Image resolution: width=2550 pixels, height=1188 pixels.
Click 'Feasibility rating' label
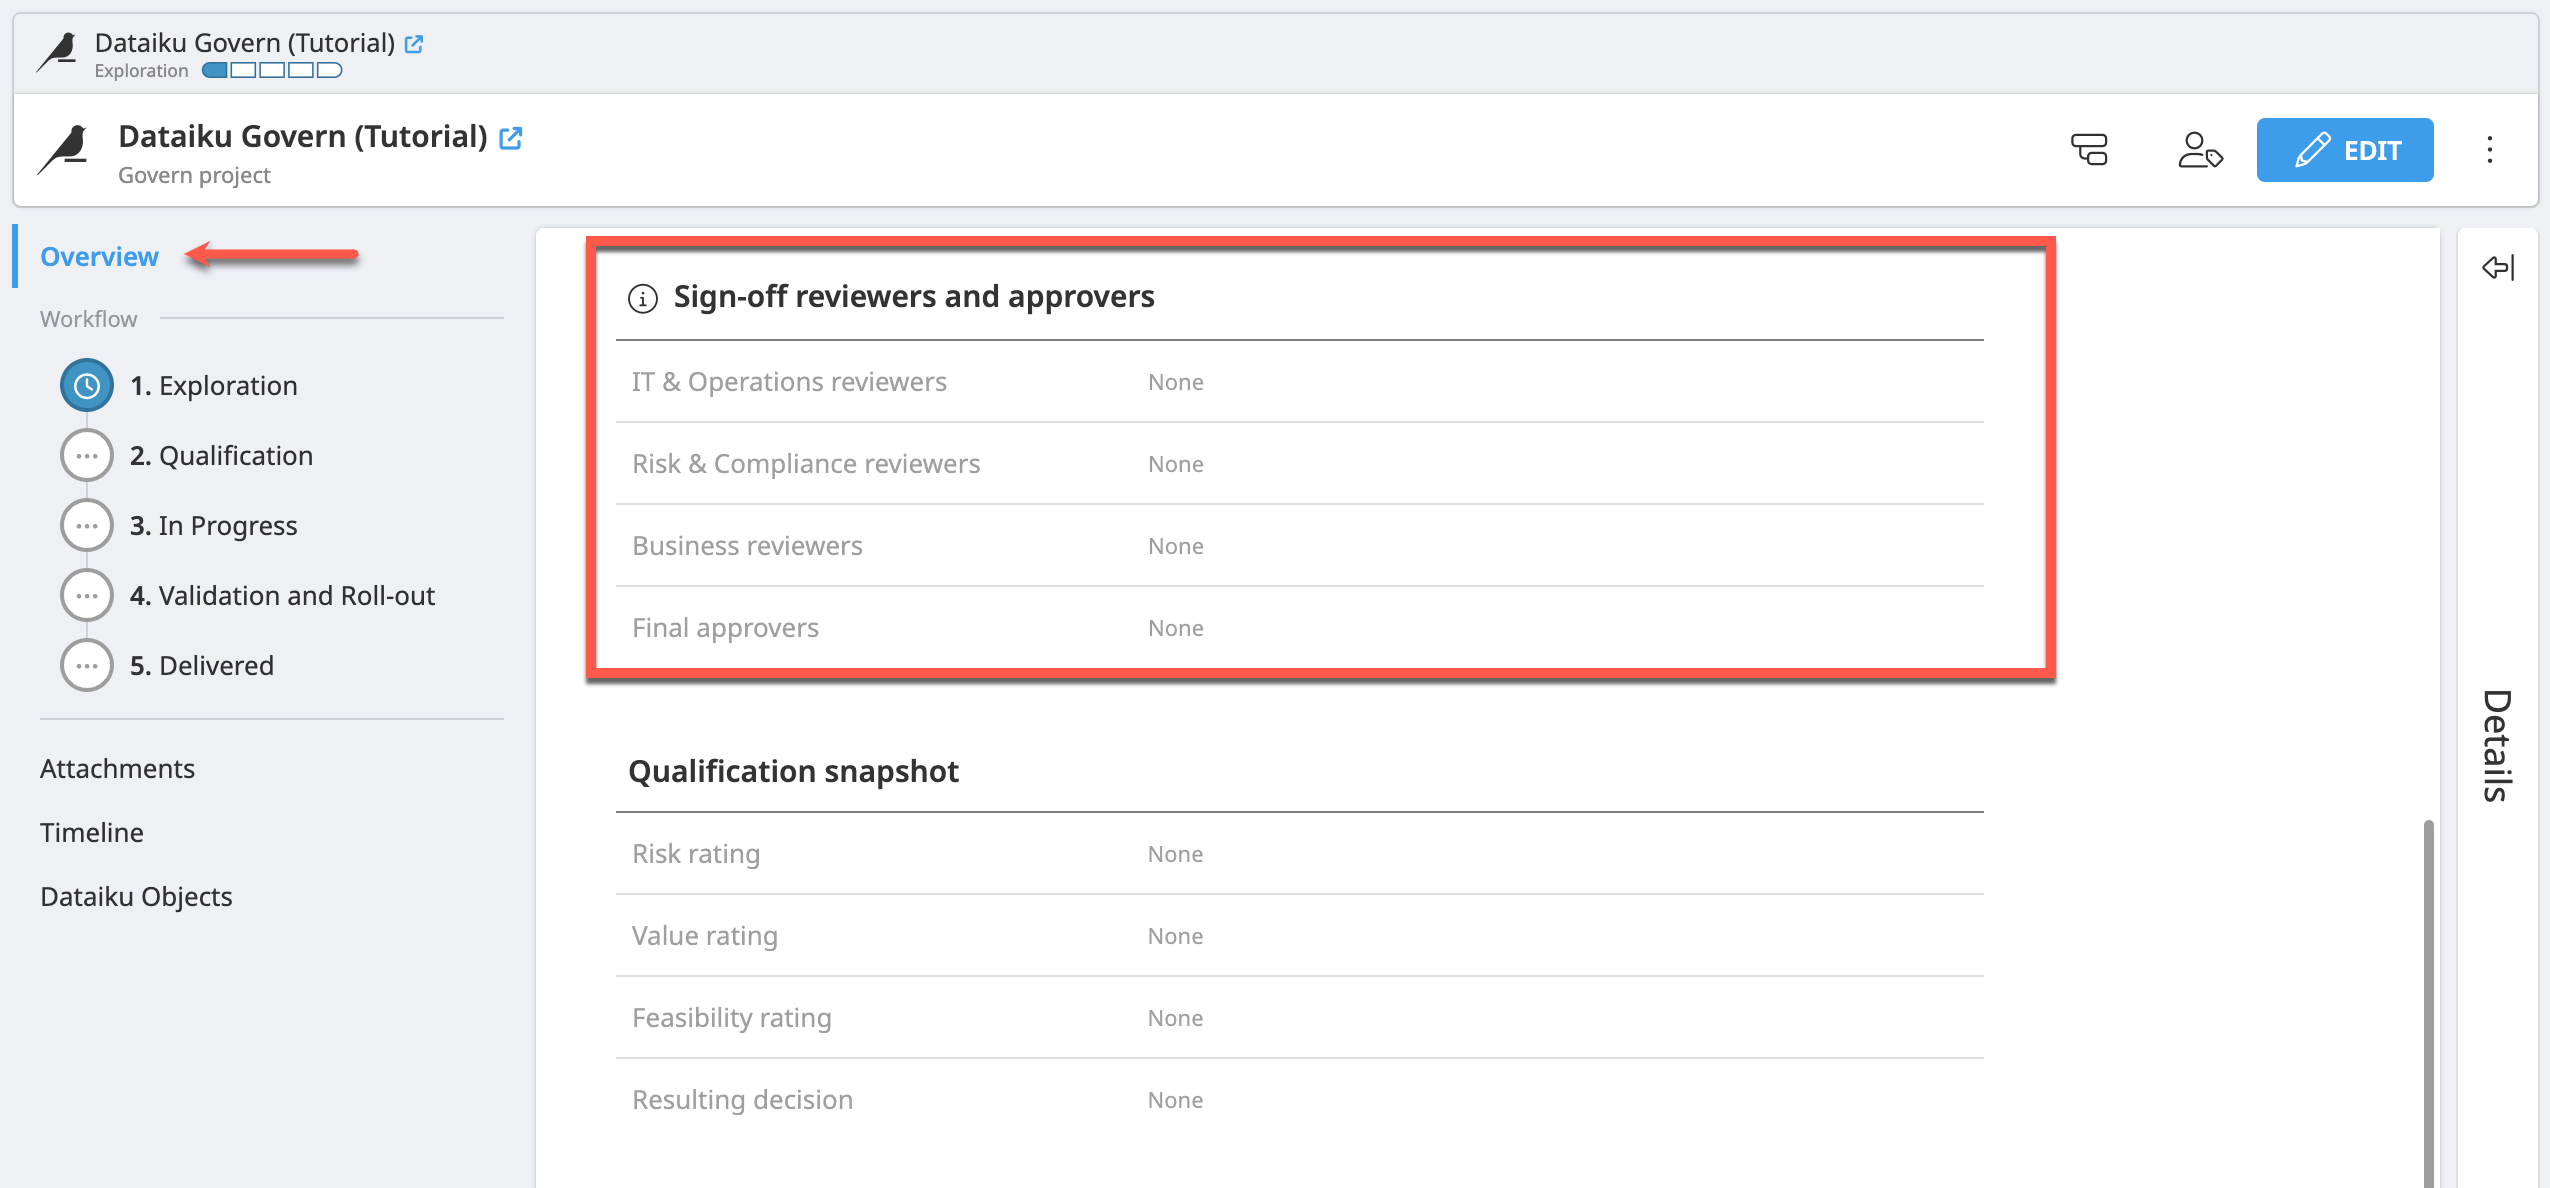tap(732, 1018)
